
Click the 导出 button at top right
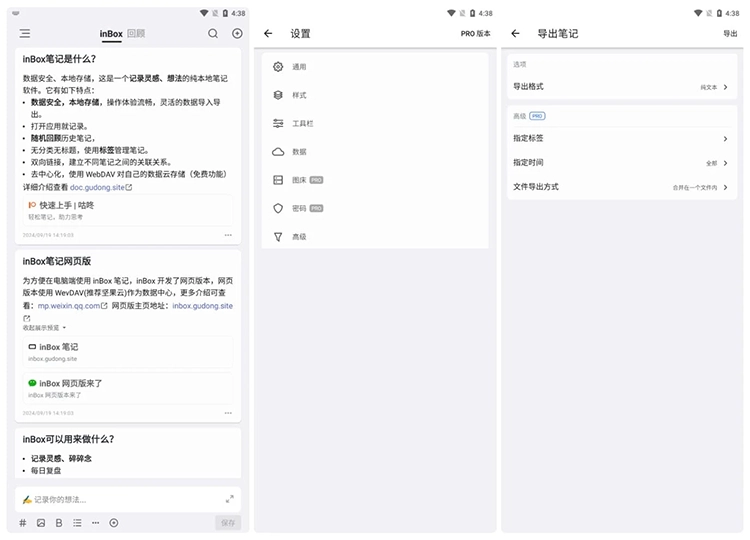730,33
